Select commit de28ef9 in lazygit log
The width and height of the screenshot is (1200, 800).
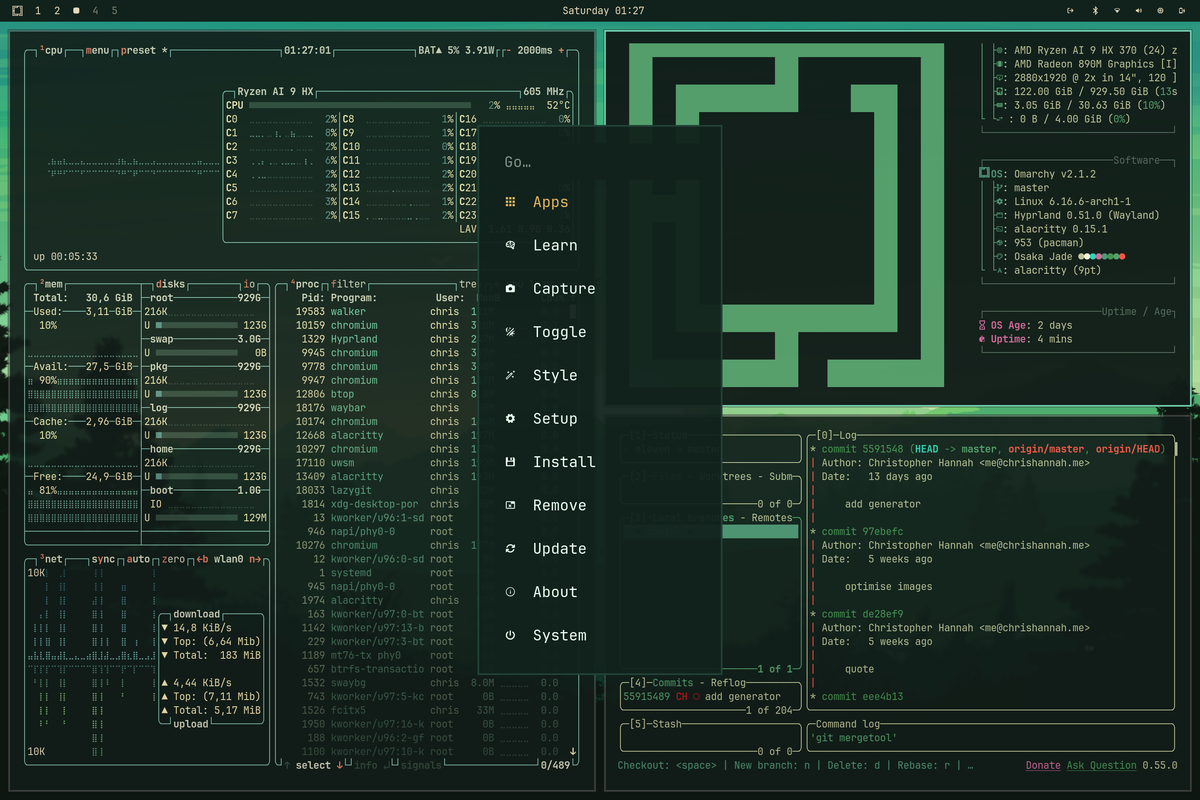863,614
